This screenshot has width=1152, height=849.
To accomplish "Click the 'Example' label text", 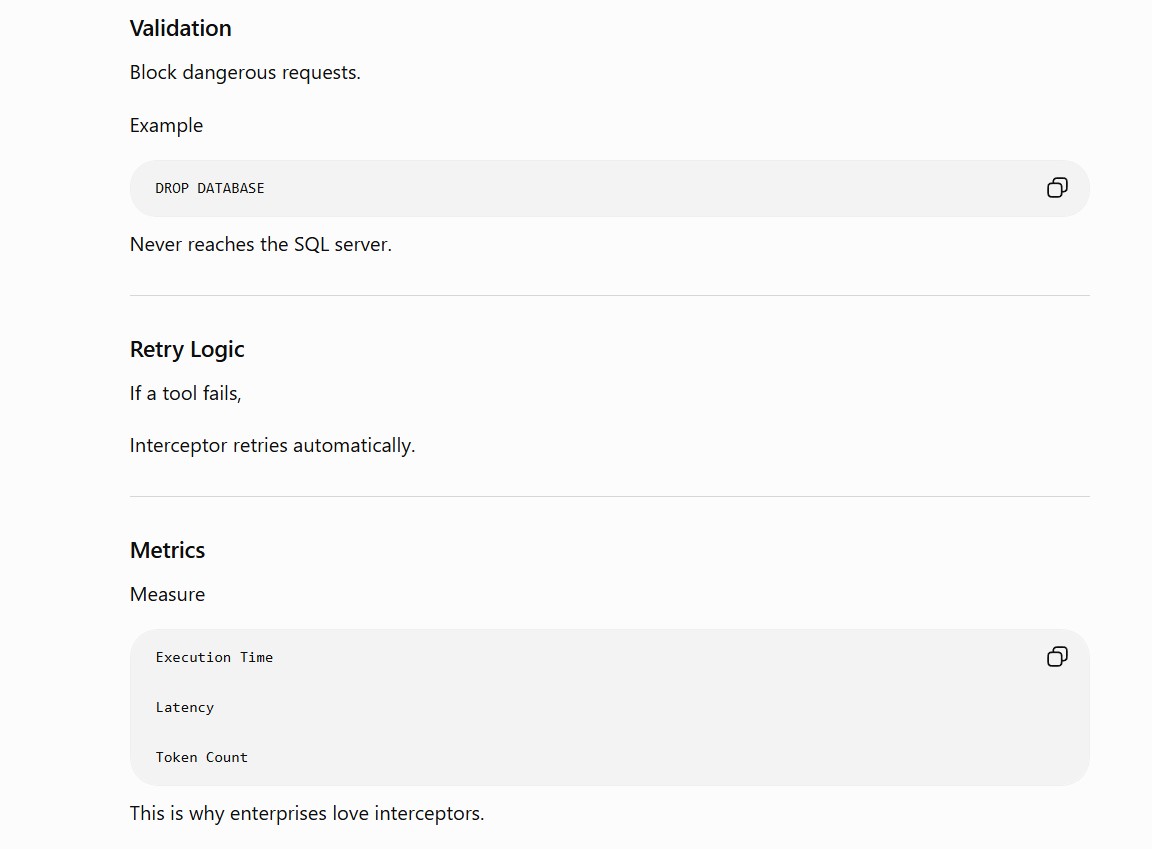I will pos(167,126).
